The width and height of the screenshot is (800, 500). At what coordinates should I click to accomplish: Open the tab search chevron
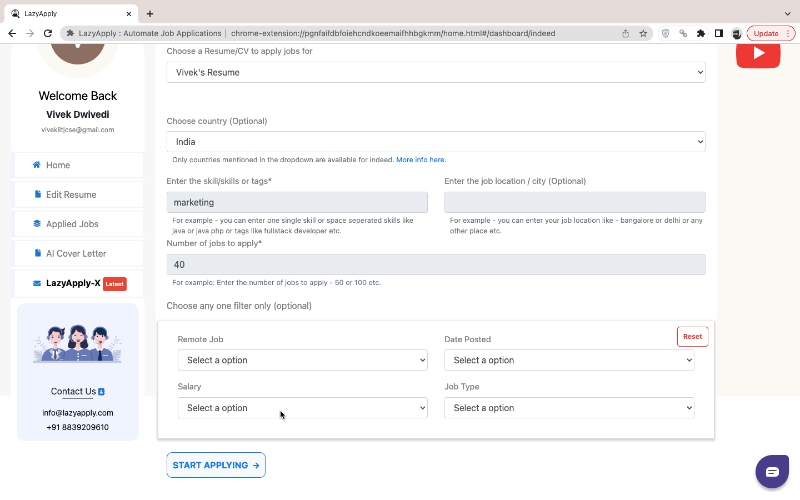pos(788,14)
